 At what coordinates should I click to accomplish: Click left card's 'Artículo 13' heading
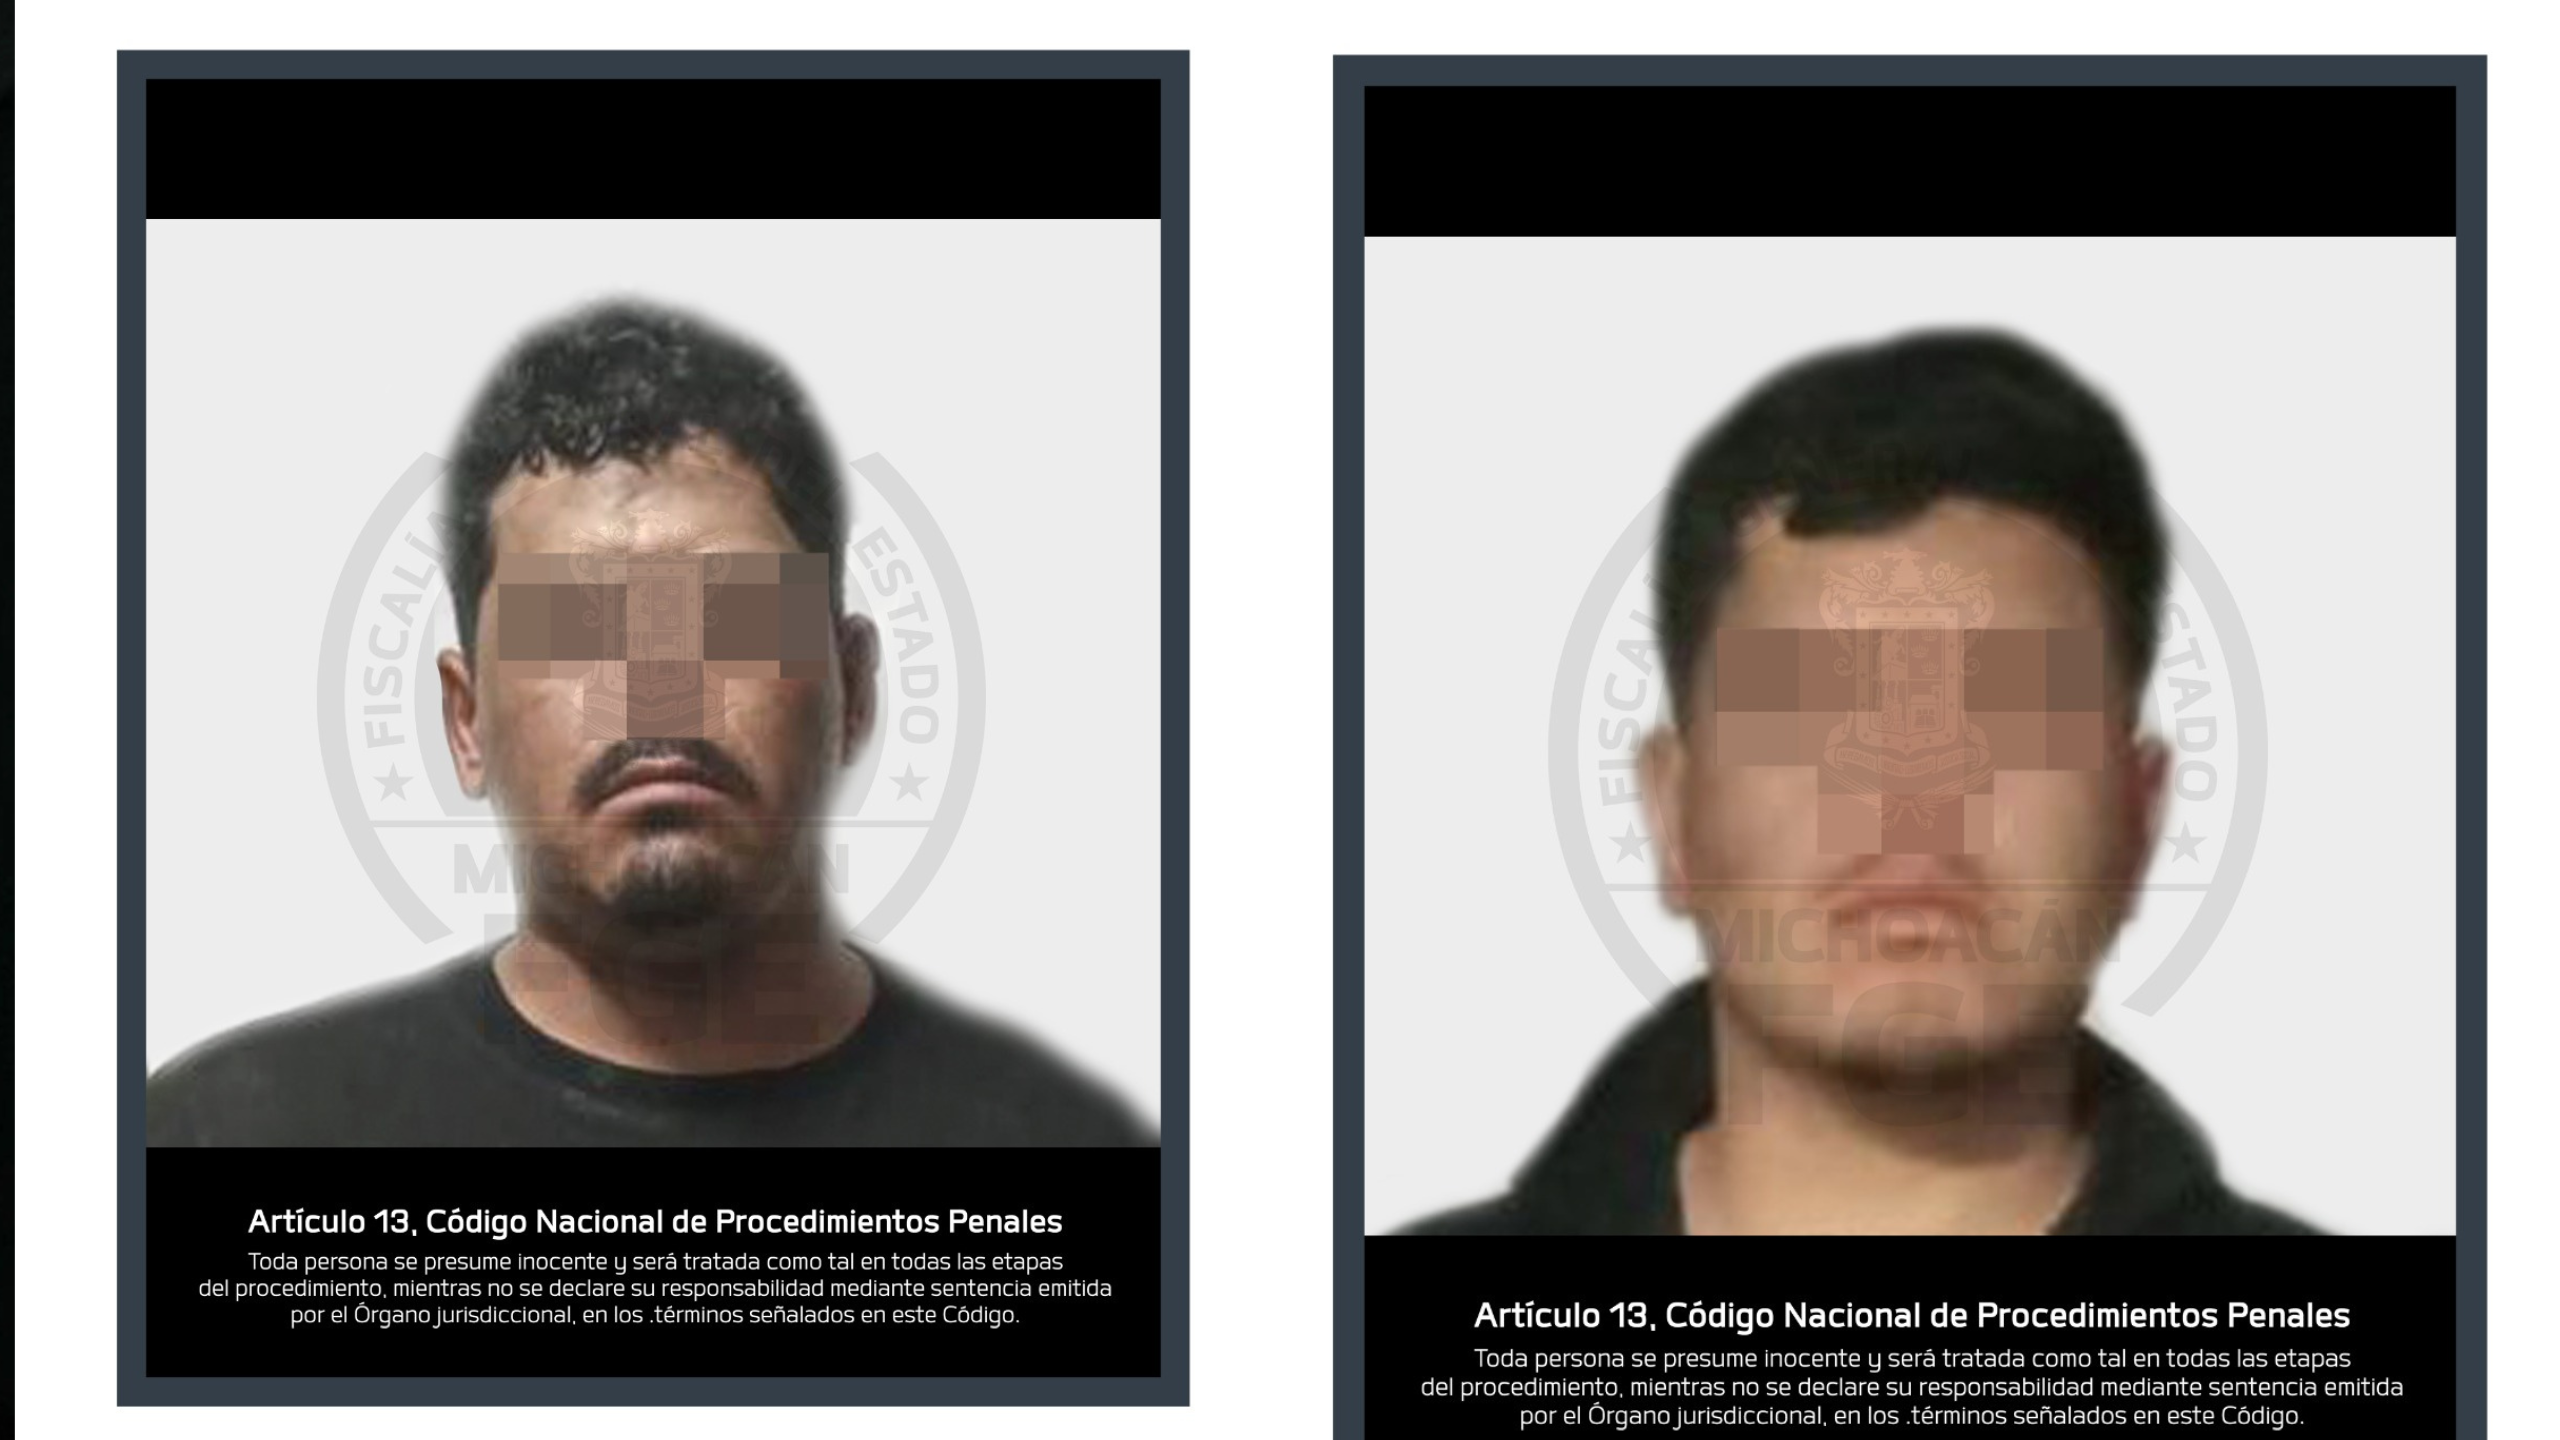pyautogui.click(x=655, y=1221)
